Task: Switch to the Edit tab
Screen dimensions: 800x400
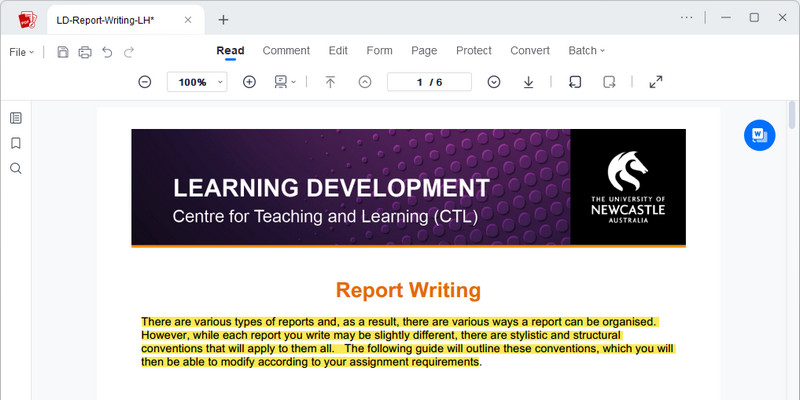Action: (x=338, y=51)
